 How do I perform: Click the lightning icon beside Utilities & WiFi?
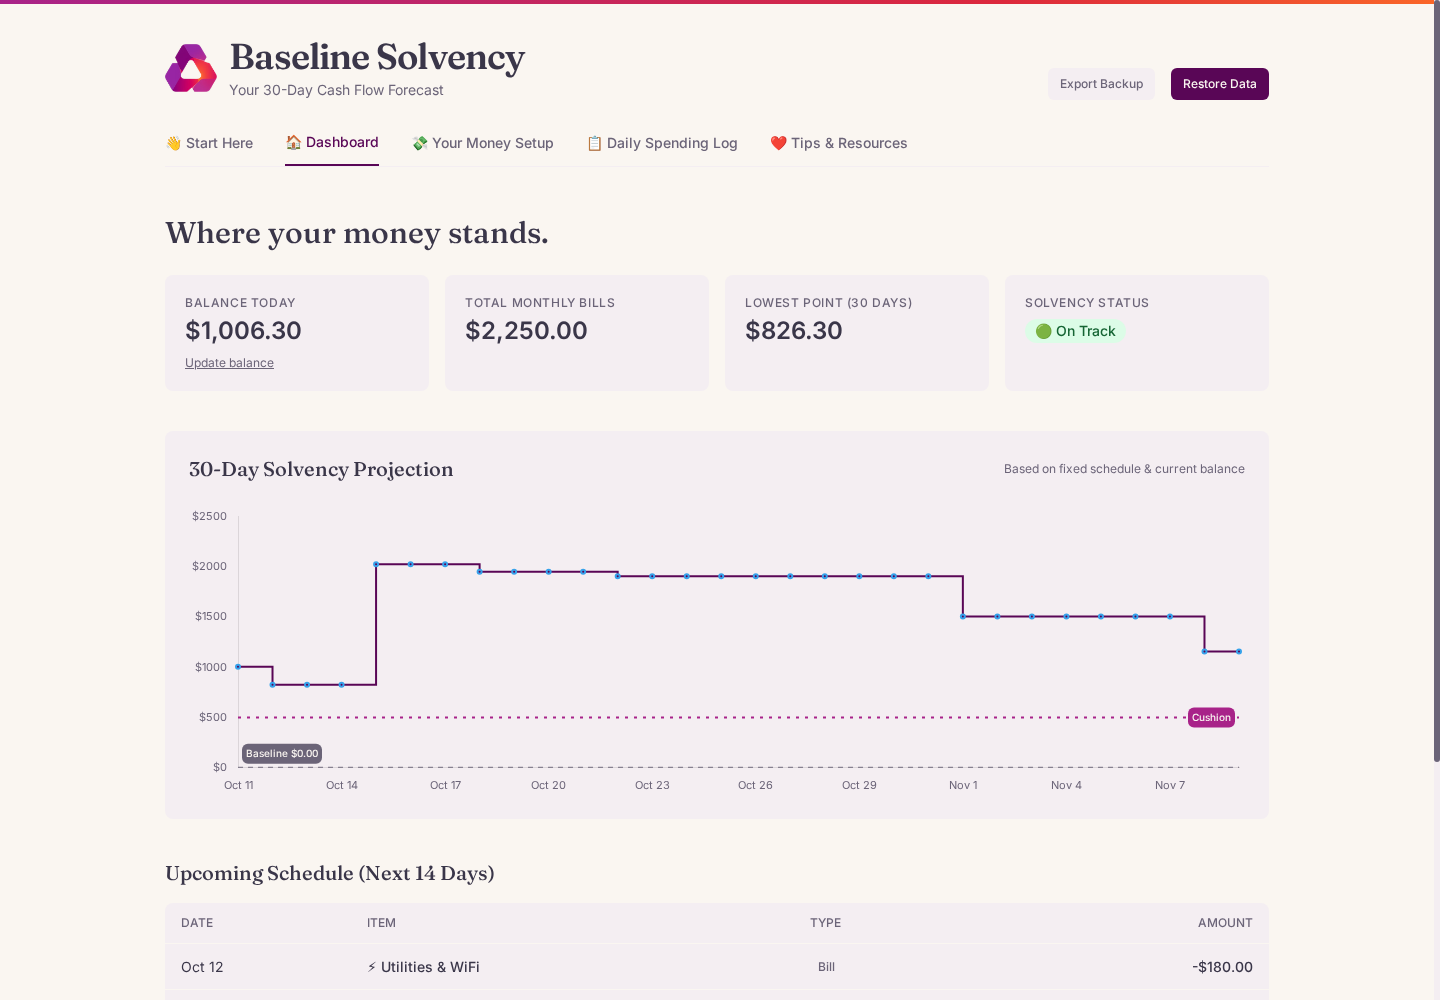click(x=372, y=967)
